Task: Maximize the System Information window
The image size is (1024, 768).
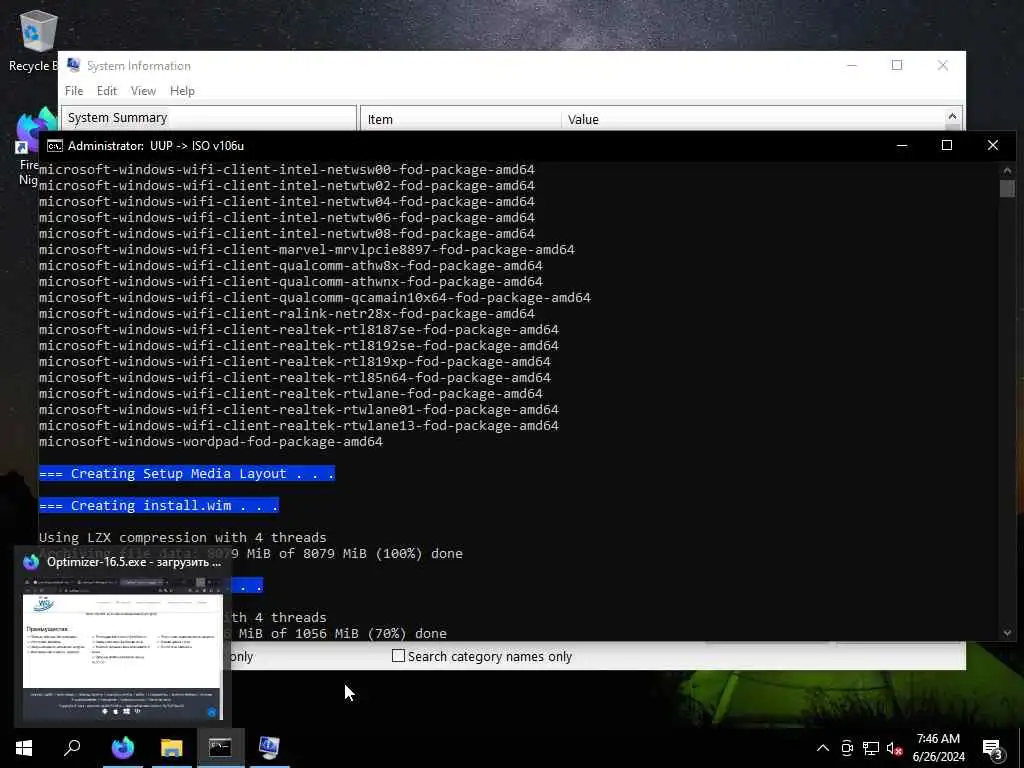Action: (x=897, y=65)
